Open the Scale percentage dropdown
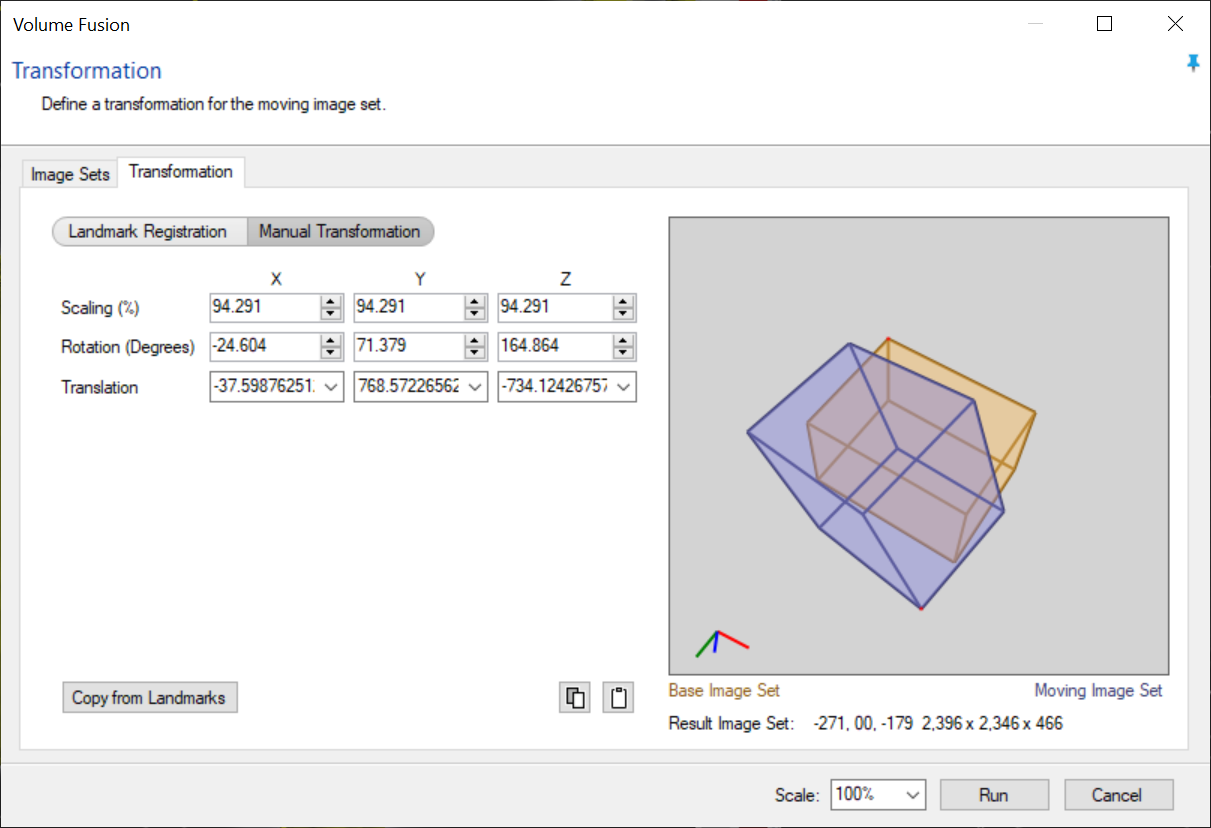1211x828 pixels. (912, 795)
